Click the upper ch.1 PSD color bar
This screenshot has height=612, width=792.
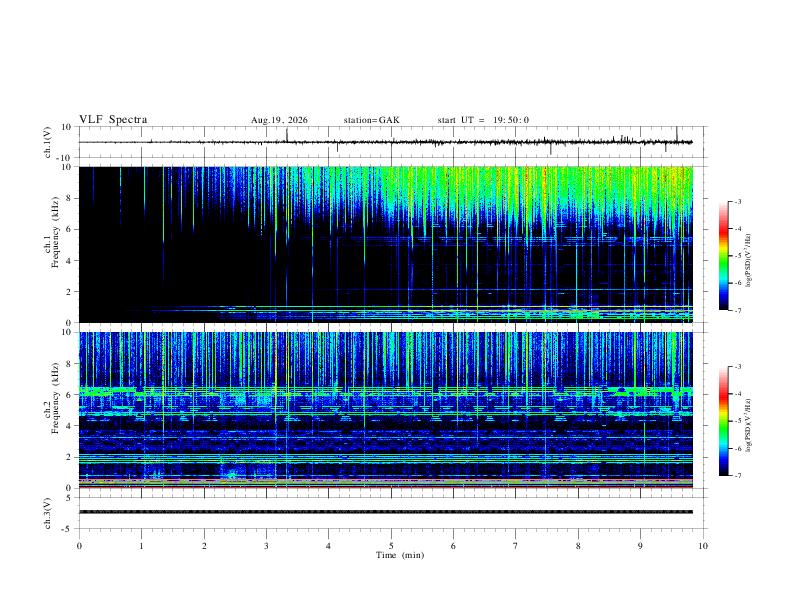point(723,256)
